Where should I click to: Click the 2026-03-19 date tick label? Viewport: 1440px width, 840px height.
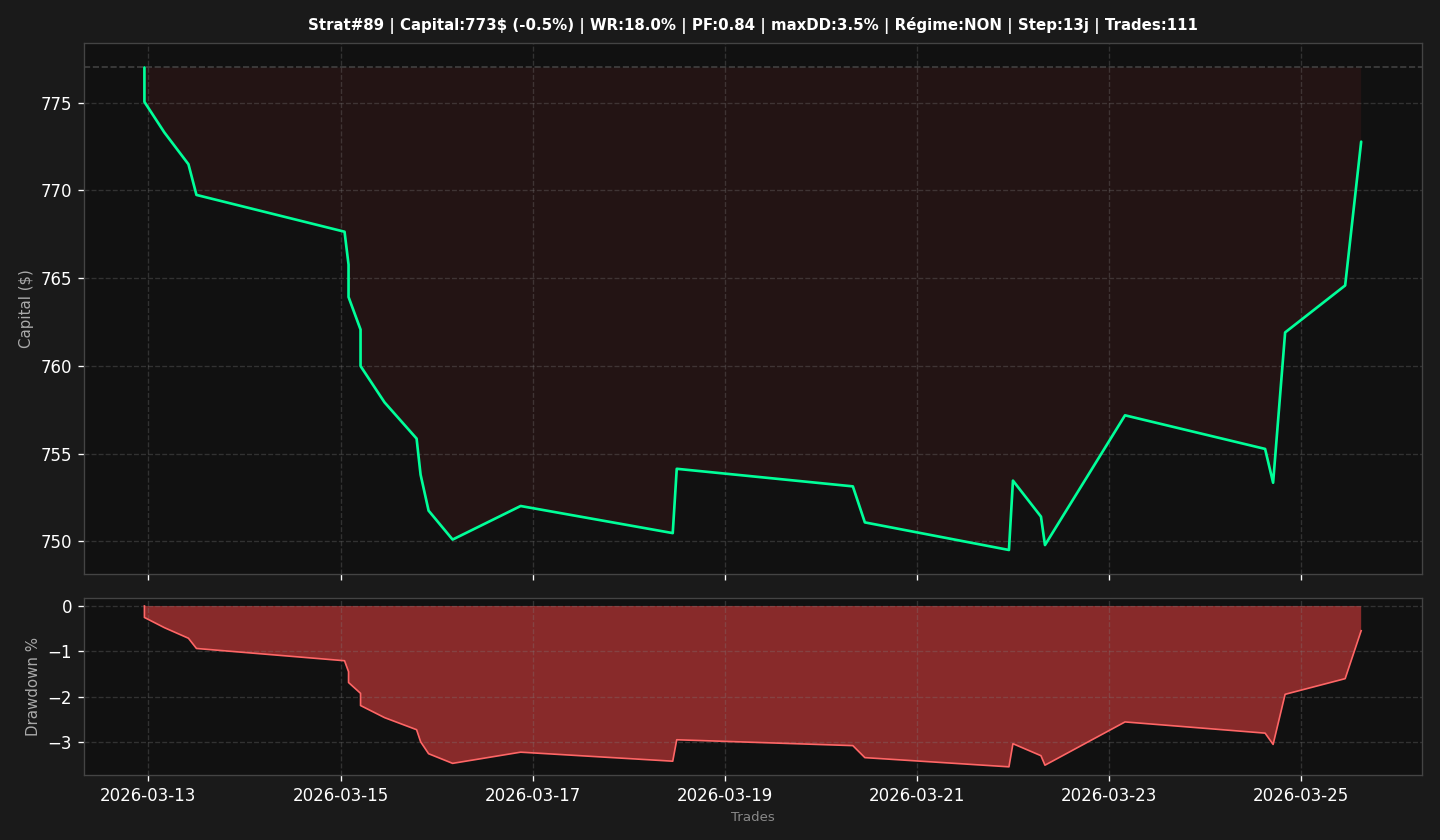pos(725,796)
